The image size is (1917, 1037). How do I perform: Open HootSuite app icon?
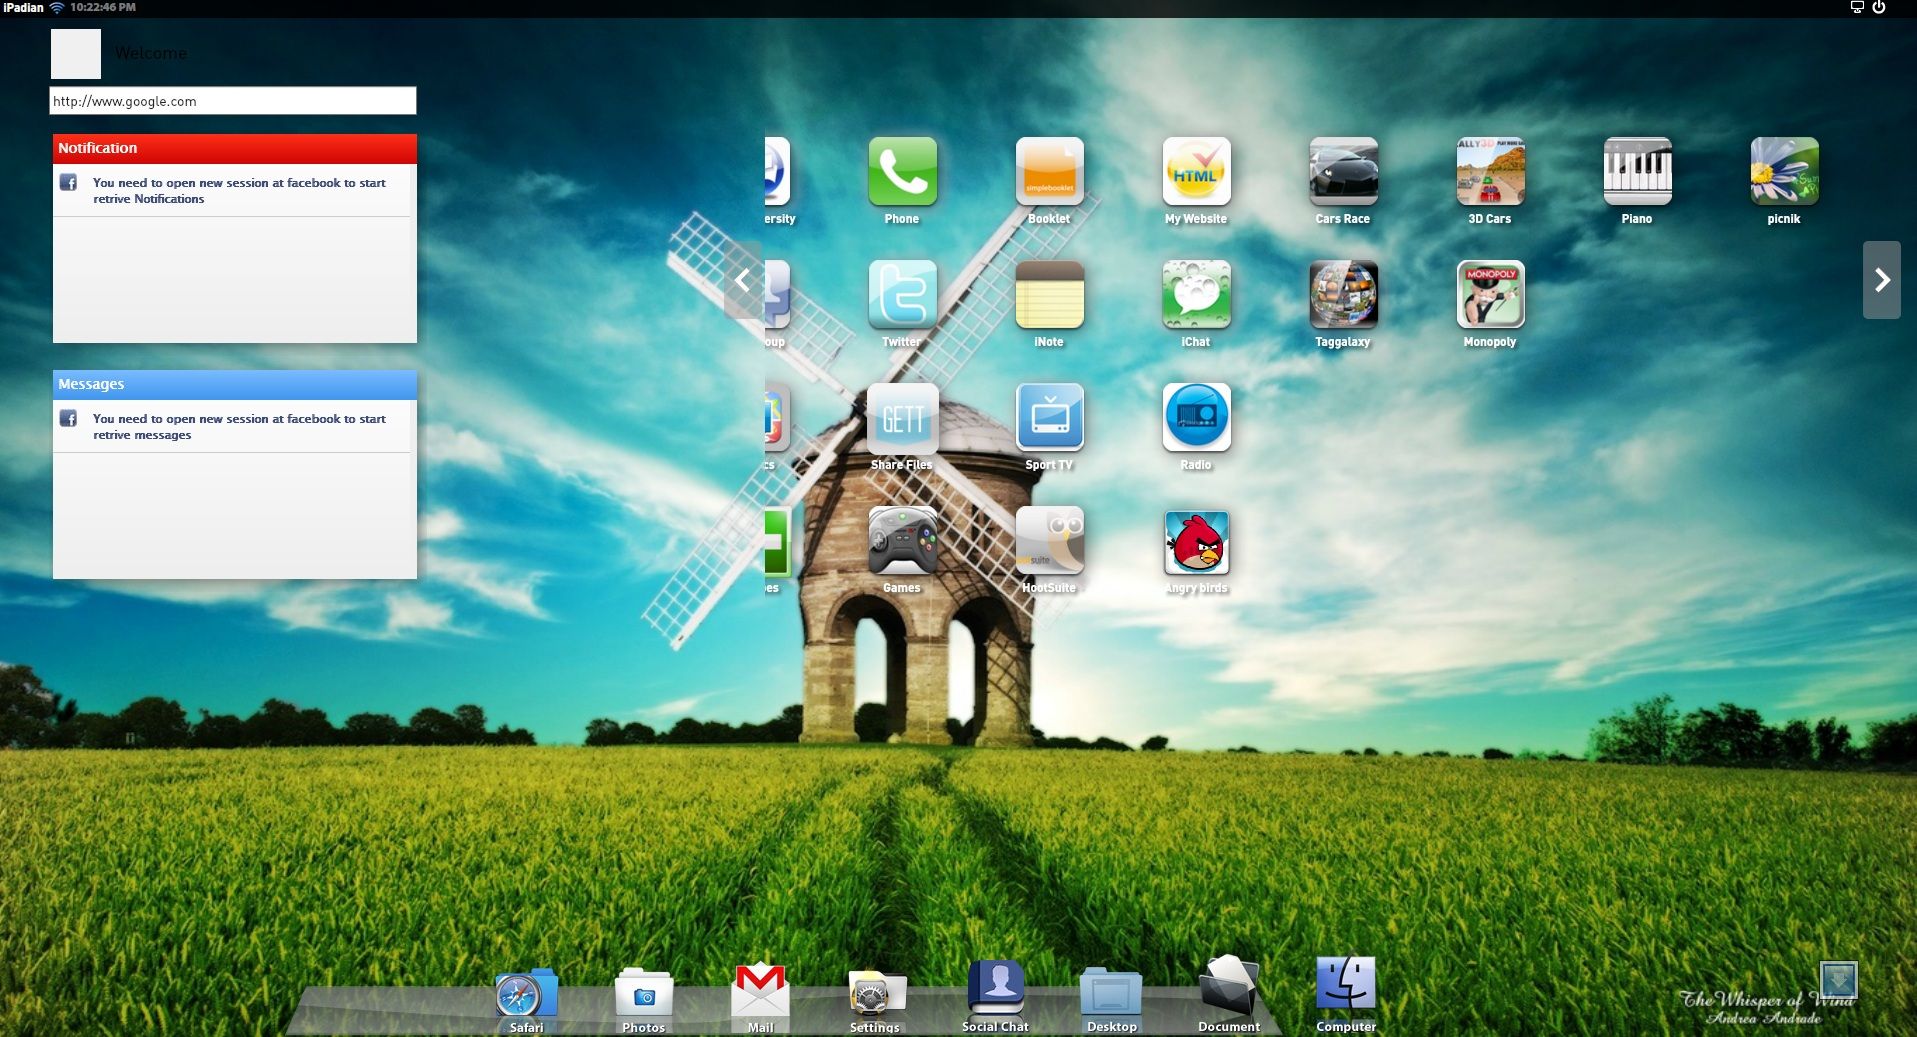(1049, 542)
